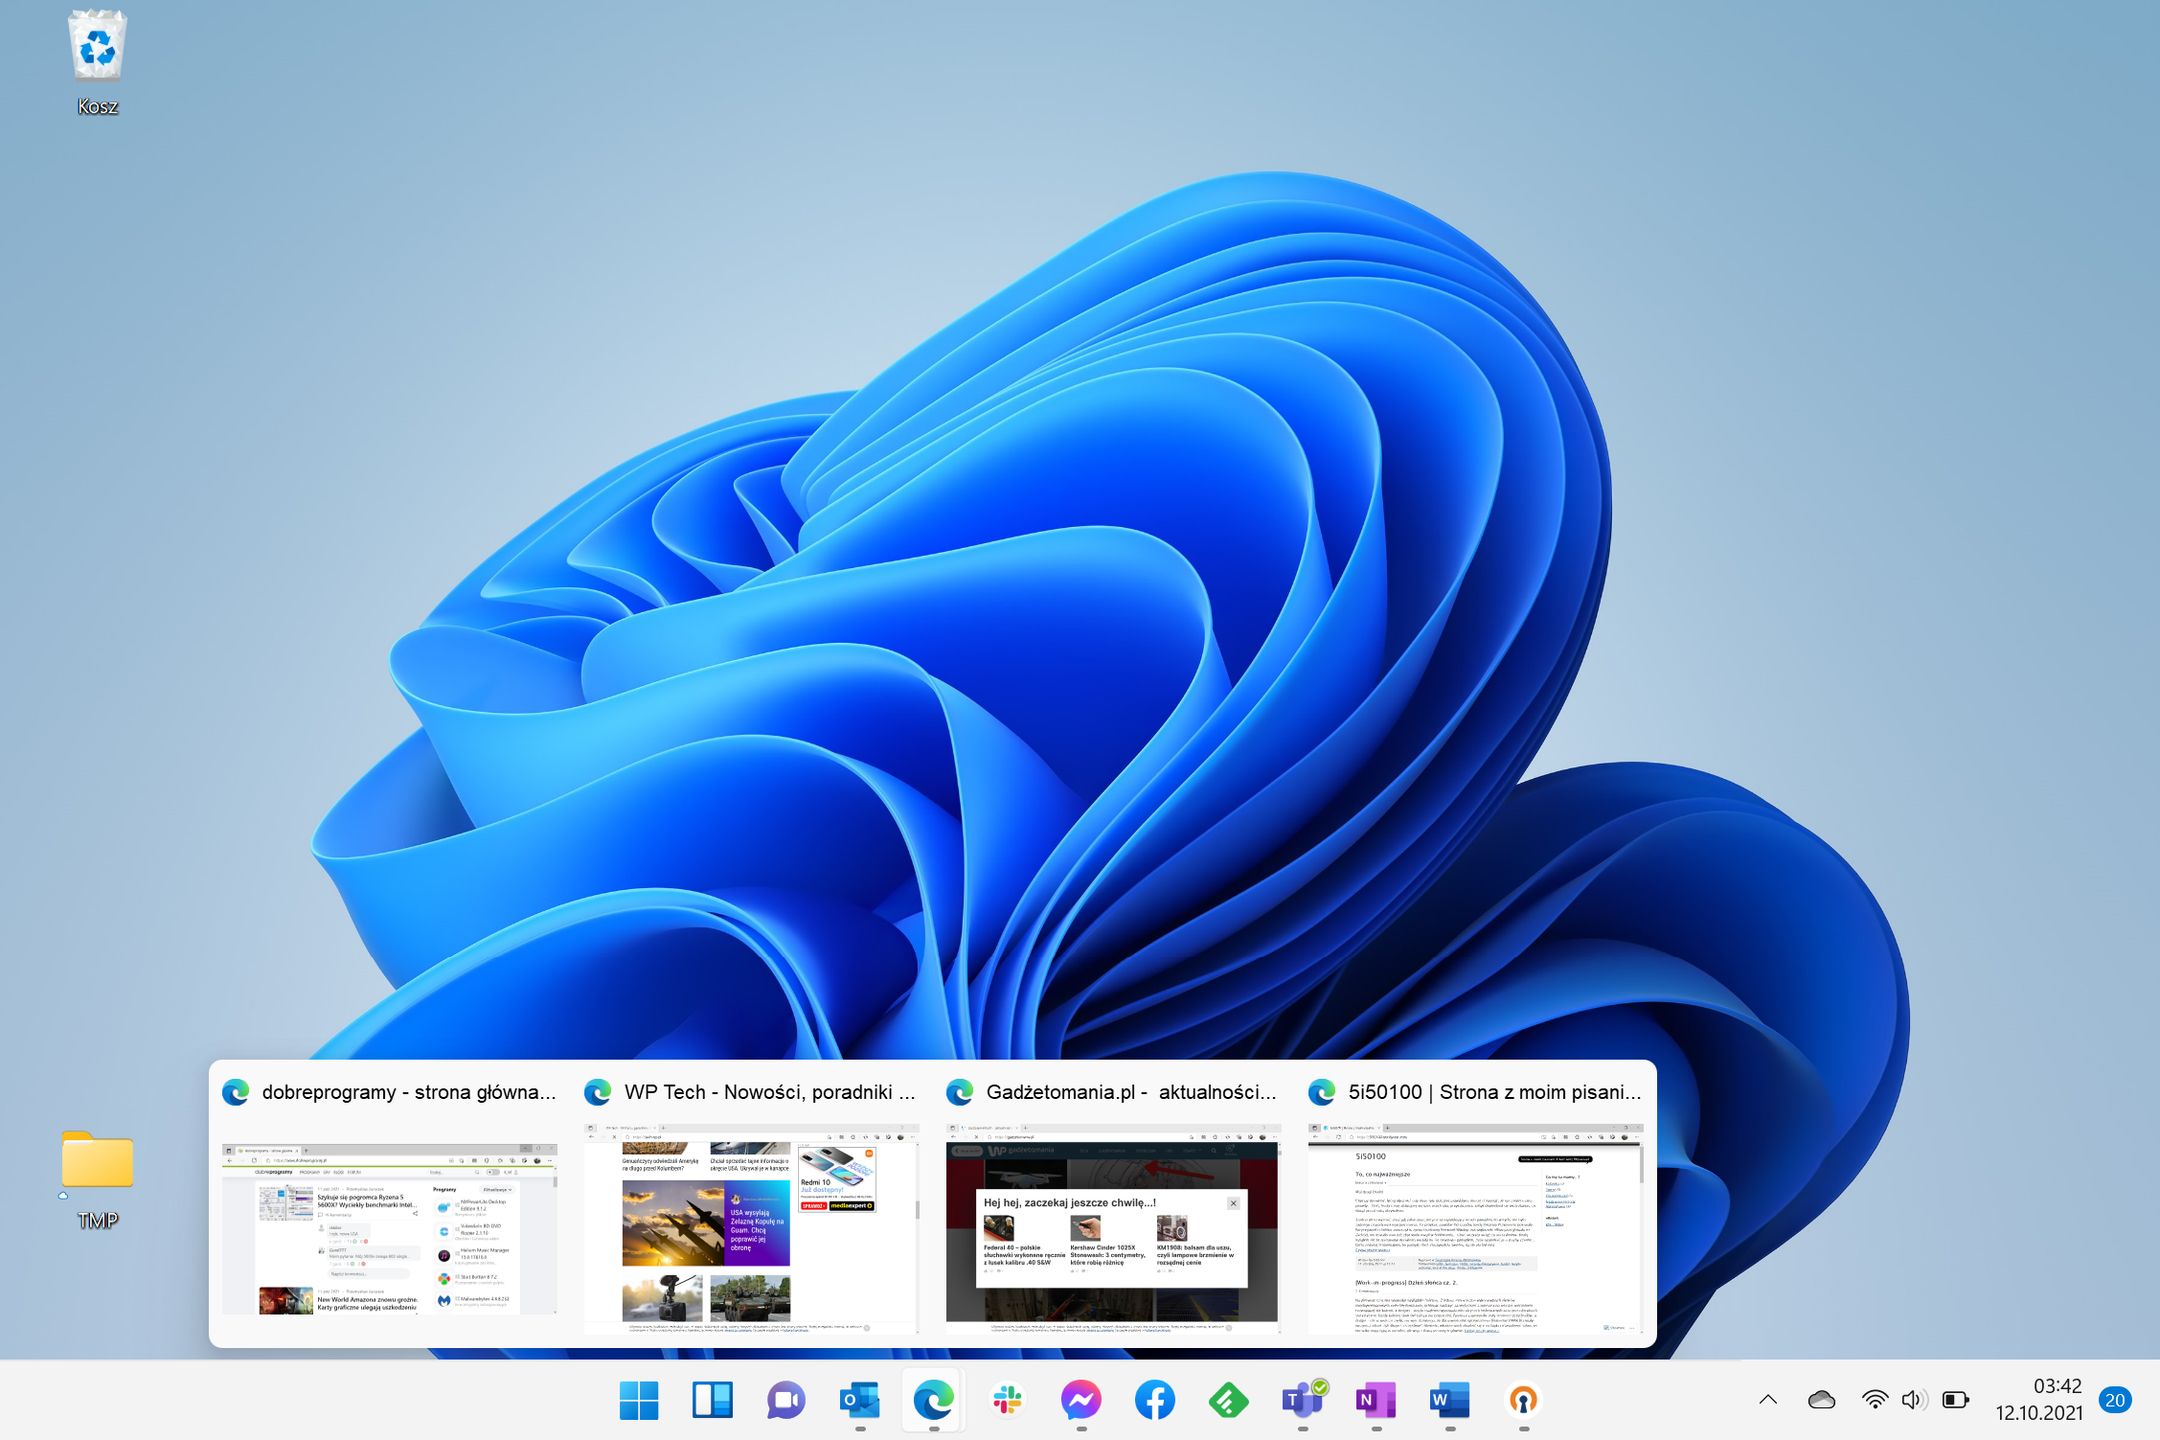Expand hidden system tray icons
Image resolution: width=2160 pixels, height=1440 pixels.
point(1770,1399)
